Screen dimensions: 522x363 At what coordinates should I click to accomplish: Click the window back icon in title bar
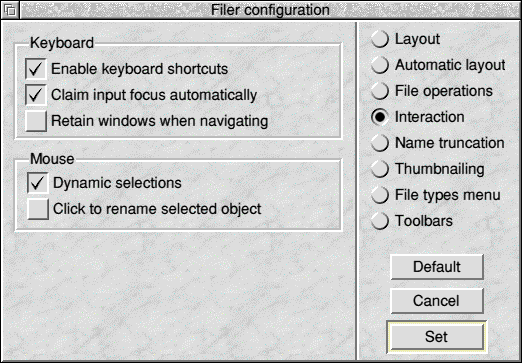[11, 10]
